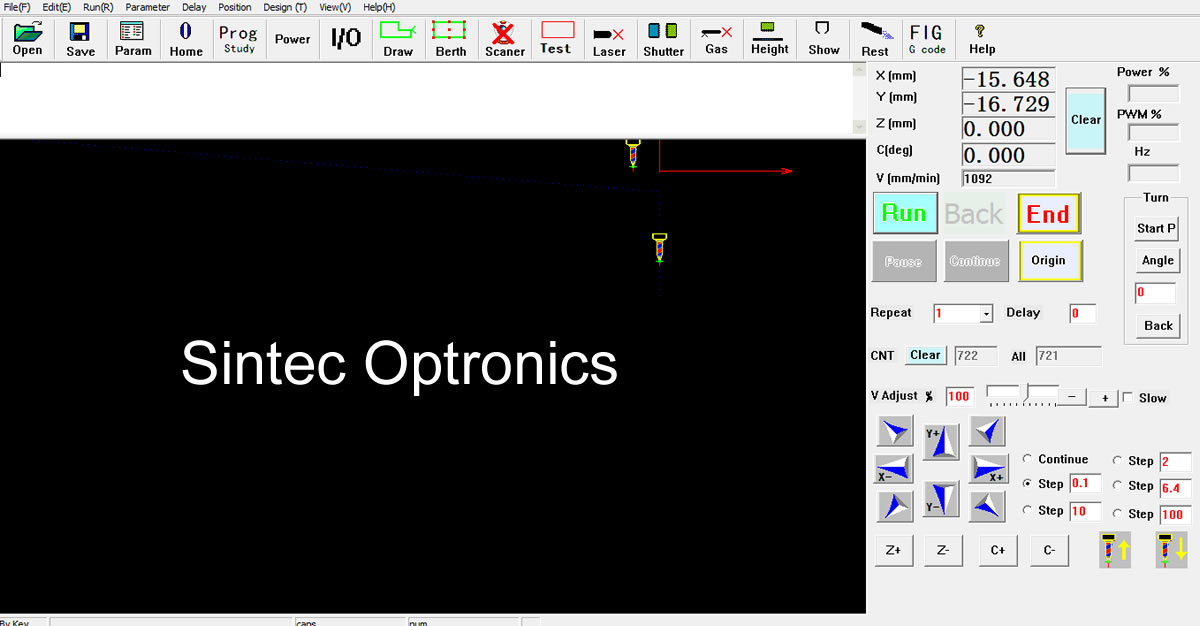
Task: Open the File(F) menu
Action: 17,7
